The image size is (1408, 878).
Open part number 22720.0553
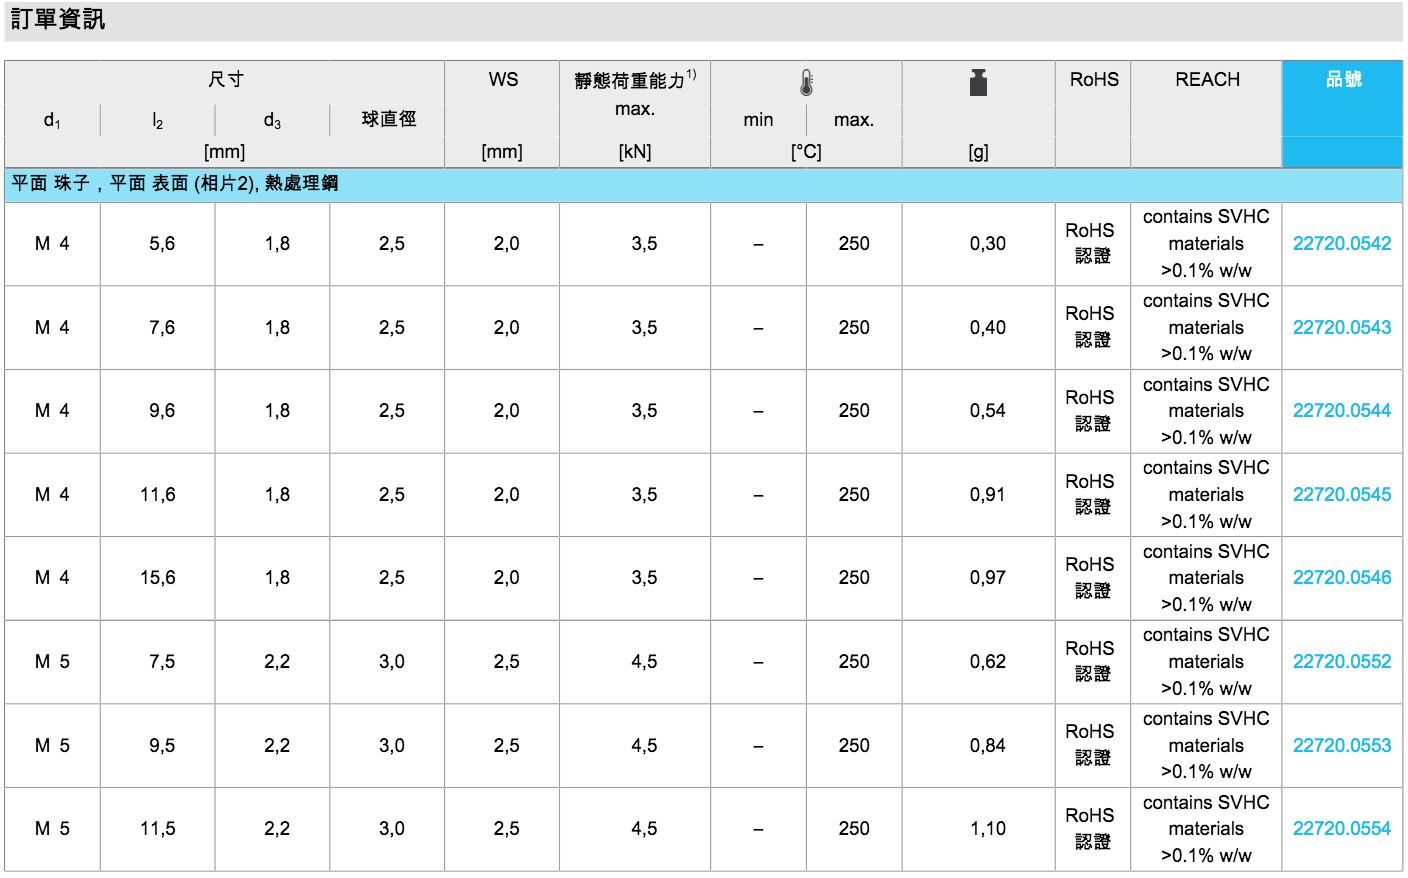[x=1341, y=746]
